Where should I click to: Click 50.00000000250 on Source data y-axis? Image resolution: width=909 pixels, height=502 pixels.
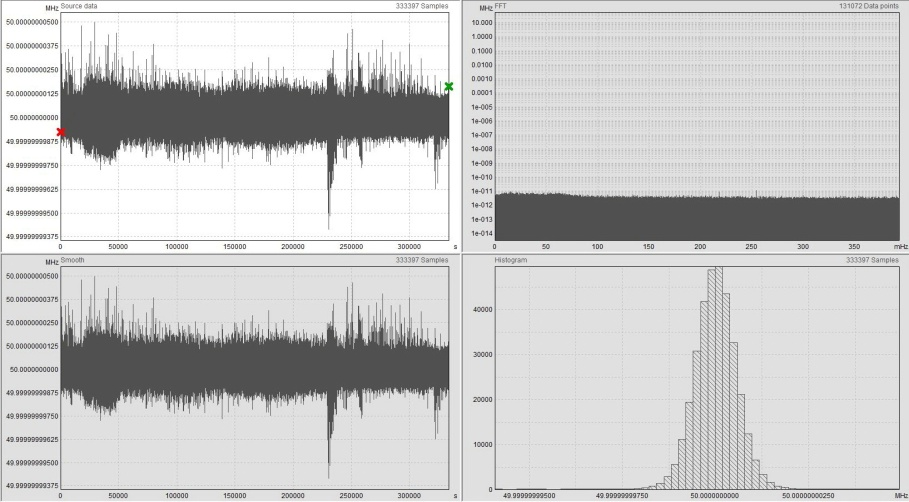pos(32,70)
